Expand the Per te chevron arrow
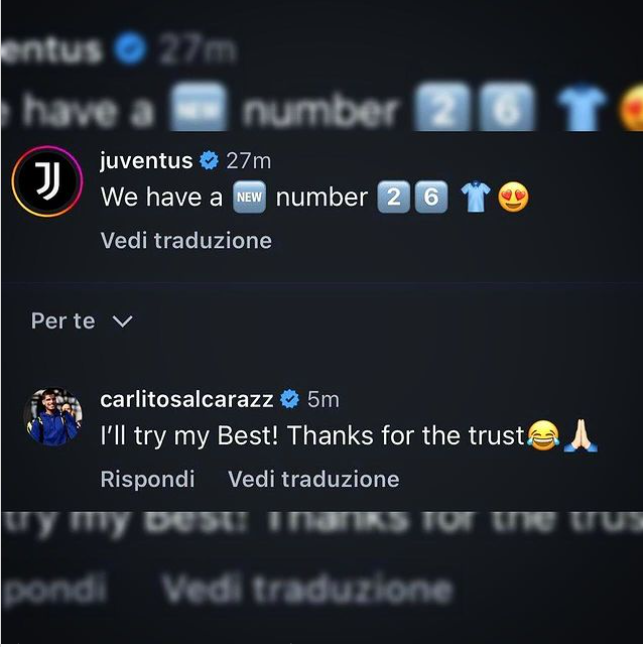This screenshot has width=643, height=647. point(123,321)
